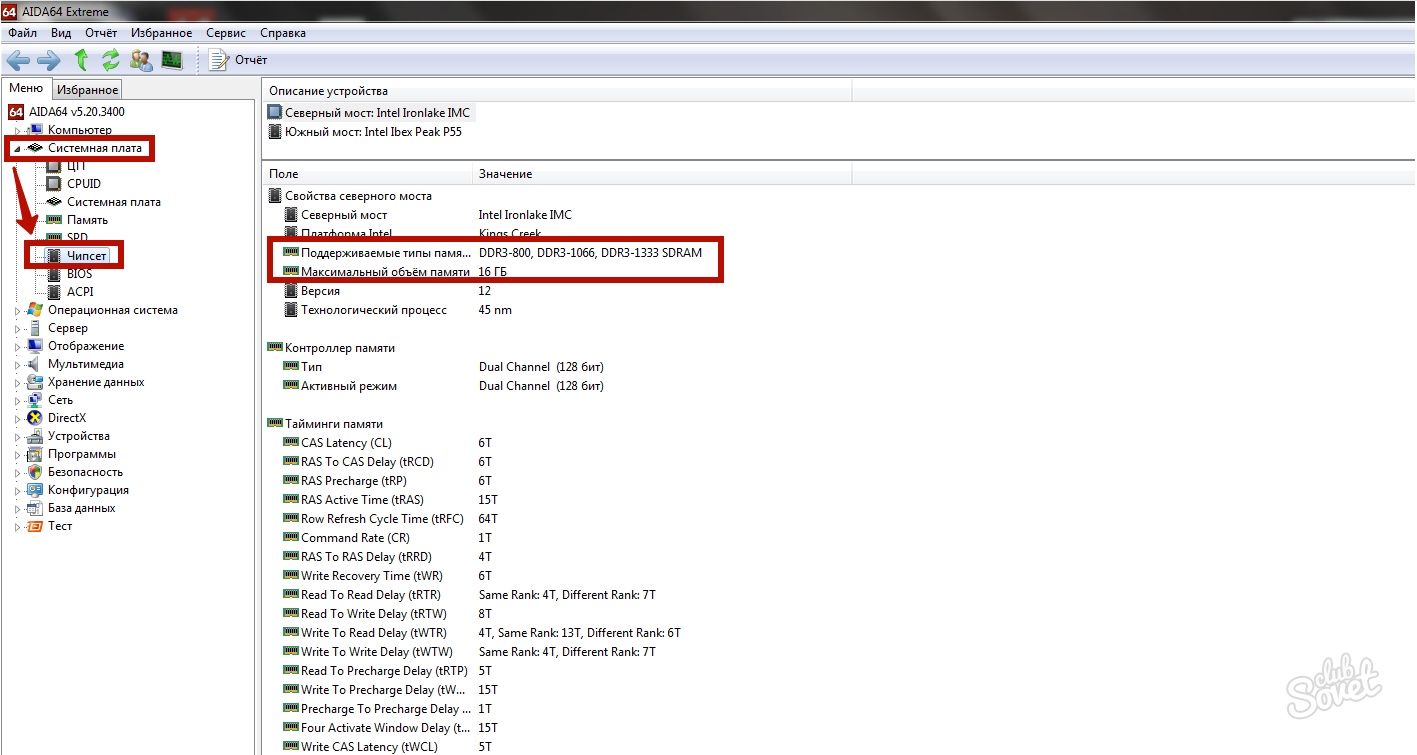The height and width of the screenshot is (755, 1417).
Task: Select the AIDA64 v5.20.3400 root node
Action: pos(67,112)
